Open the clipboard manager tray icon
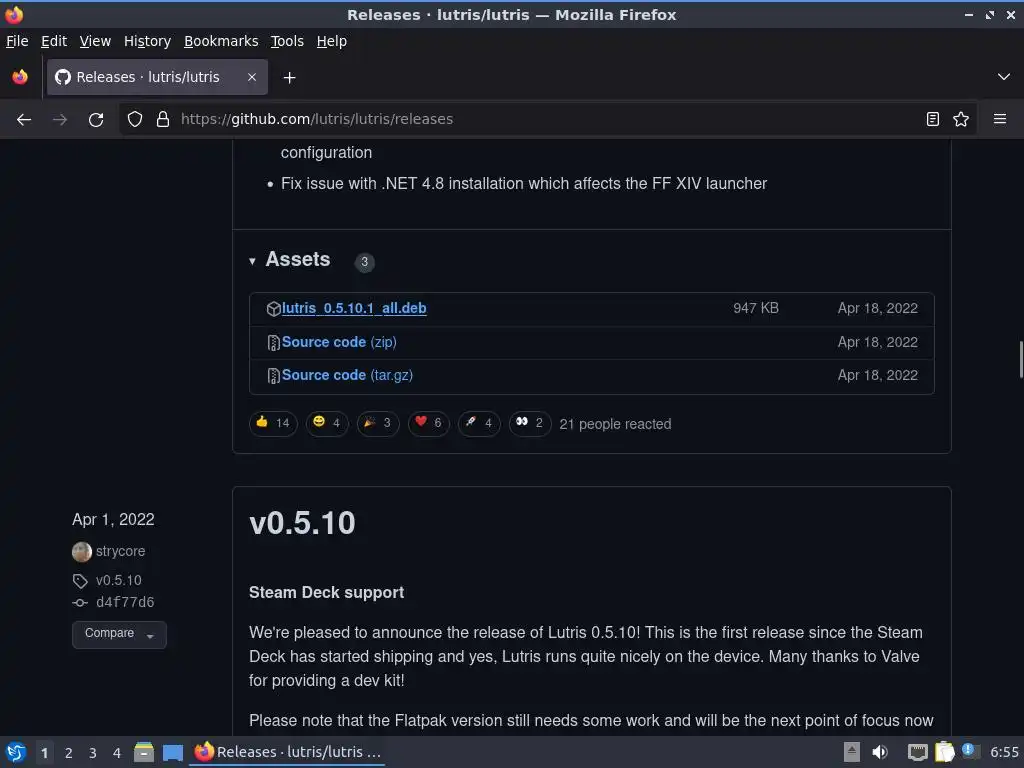 click(944, 752)
